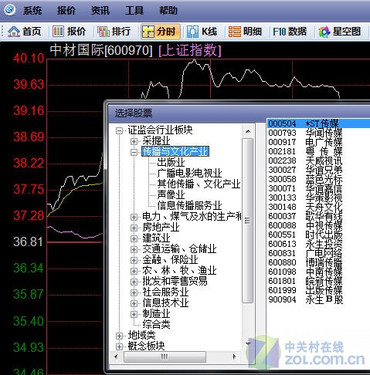Open the 系统 menu
Image resolution: width=370 pixels, height=375 pixels.
(x=32, y=10)
